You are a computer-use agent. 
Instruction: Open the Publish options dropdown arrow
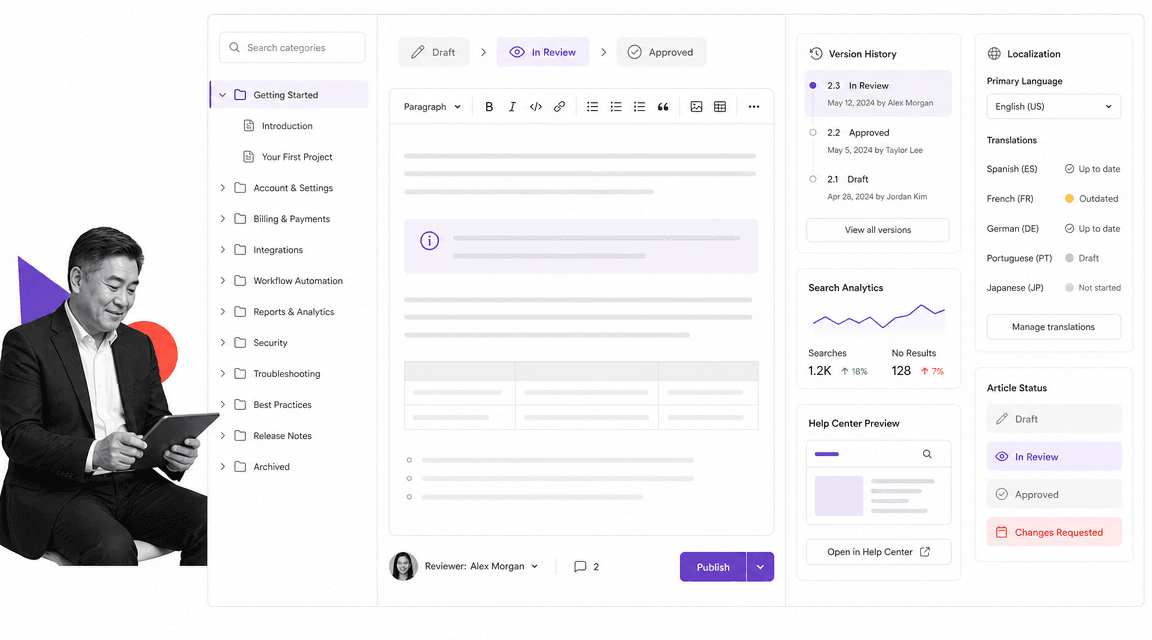click(x=760, y=567)
